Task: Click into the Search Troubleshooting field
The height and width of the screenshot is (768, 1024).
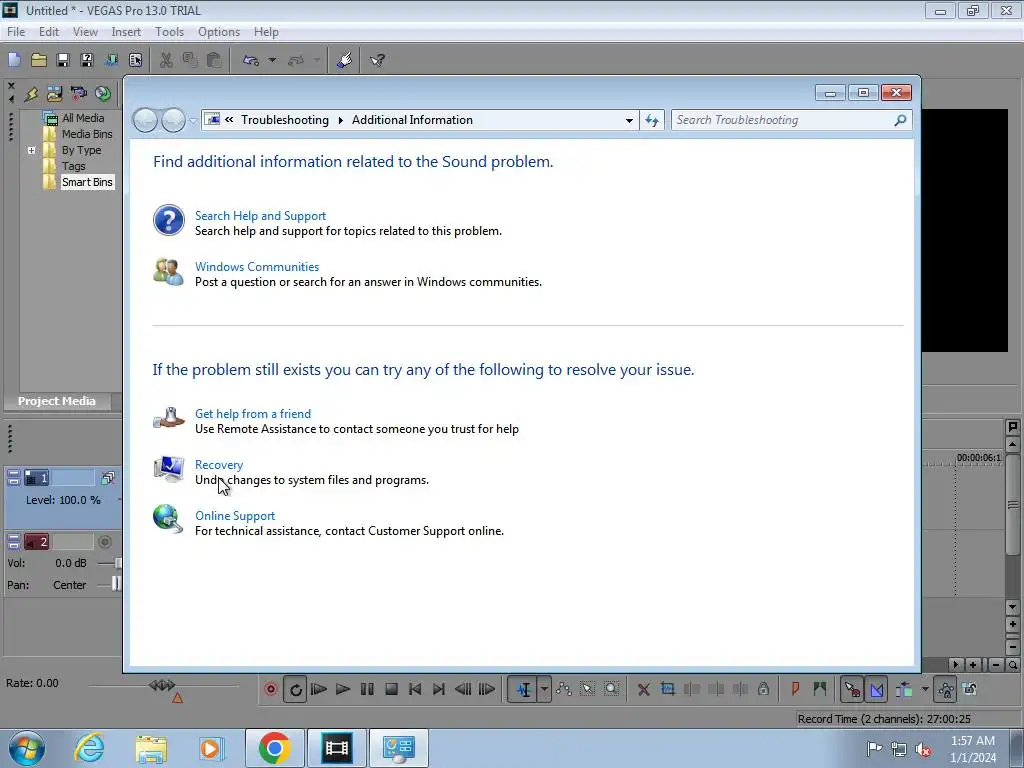Action: click(x=780, y=120)
